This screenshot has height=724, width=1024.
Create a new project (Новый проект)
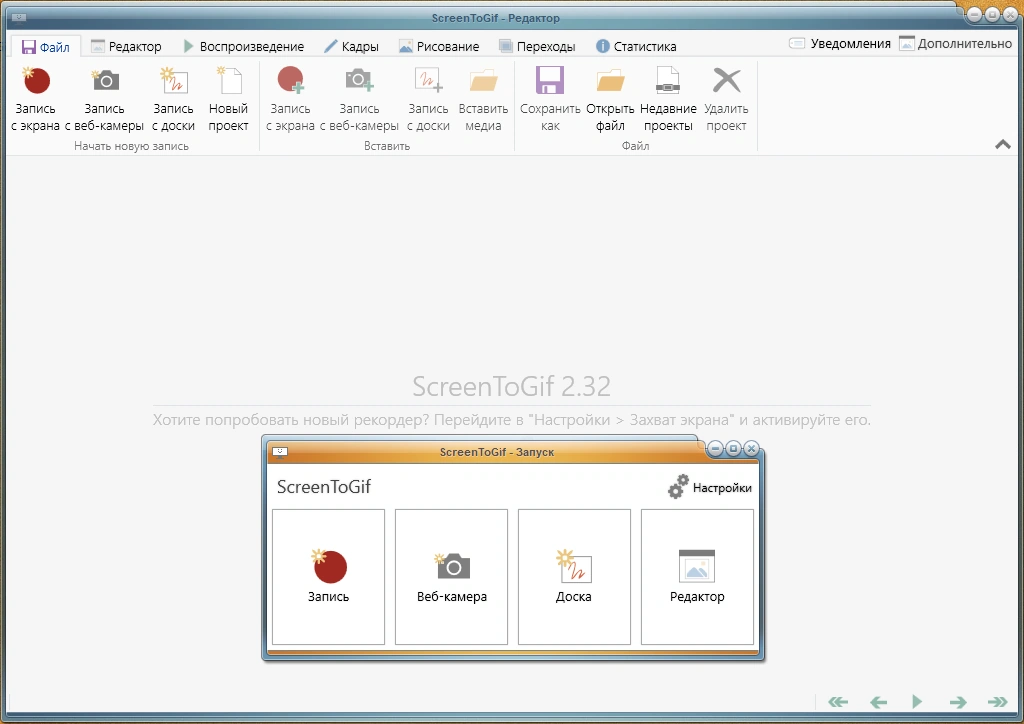coord(229,99)
